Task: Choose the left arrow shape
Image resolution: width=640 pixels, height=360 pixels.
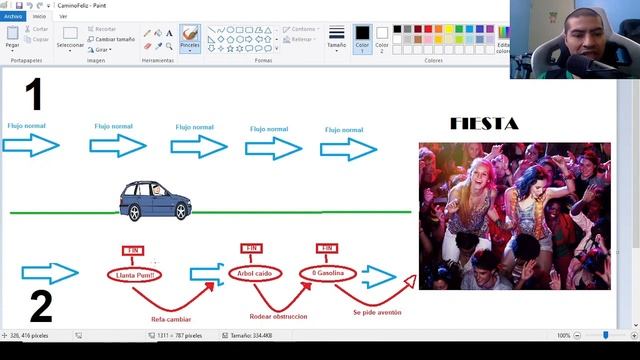Action: [258, 39]
